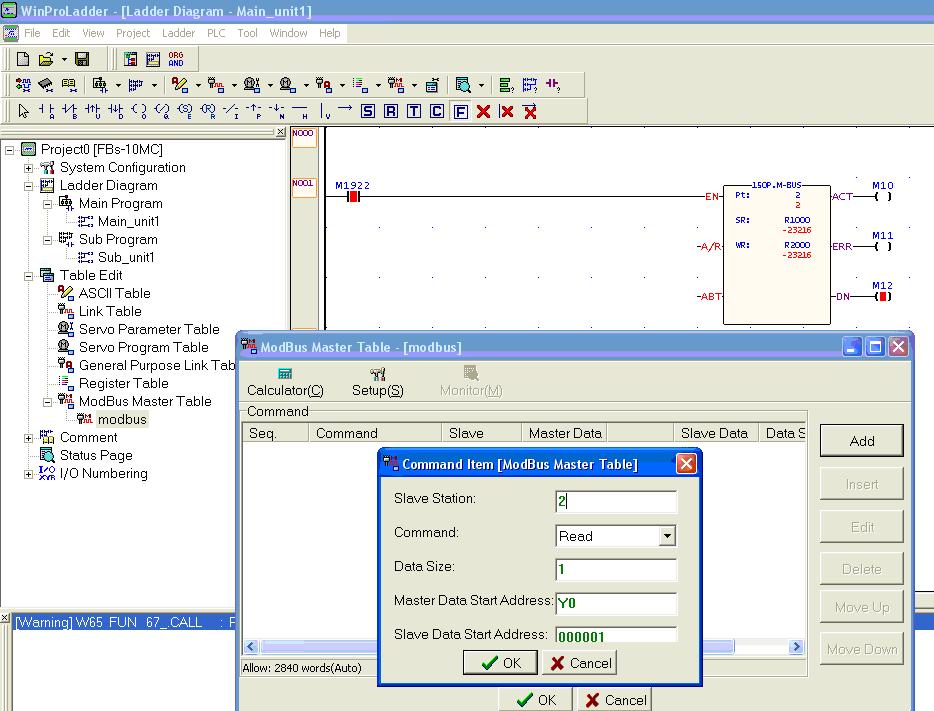Viewport: 934px width, 711px height.
Task: Open the Ladder menu
Action: tap(178, 33)
